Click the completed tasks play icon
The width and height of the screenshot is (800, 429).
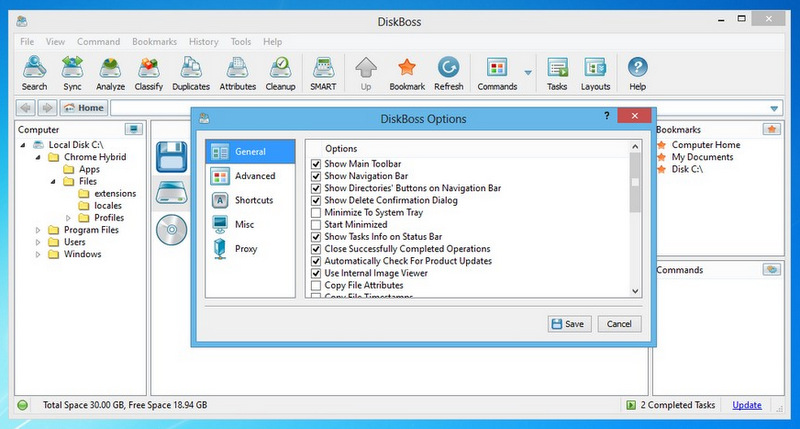pyautogui.click(x=631, y=405)
